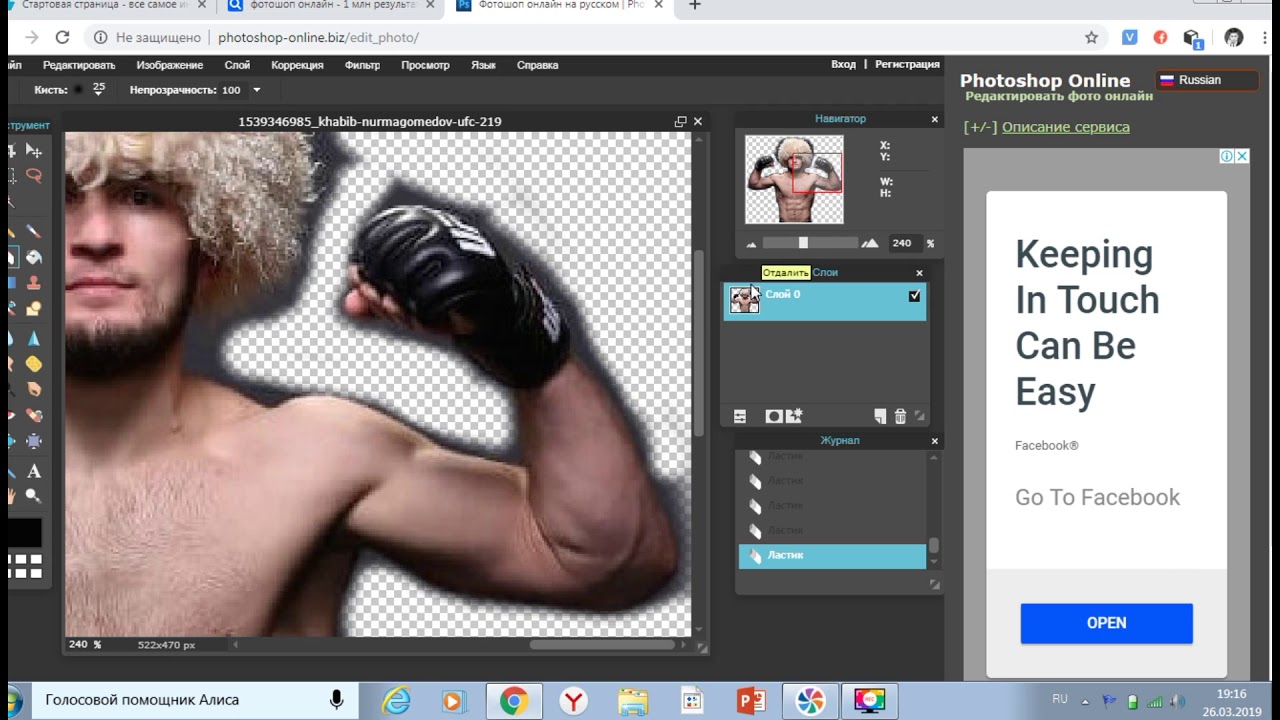The image size is (1280, 720).
Task: Select the Zoom magnifier tool
Action: click(x=33, y=496)
